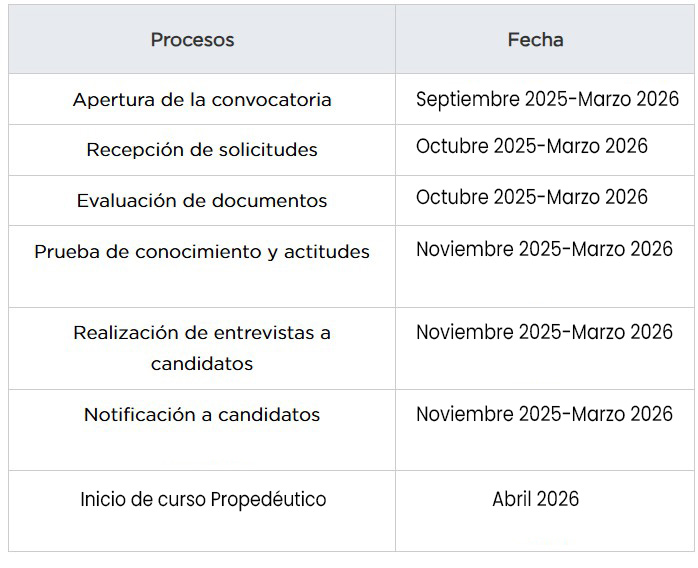Click date next to Realización de entrevistas
This screenshot has width=698, height=568.
coord(544,348)
